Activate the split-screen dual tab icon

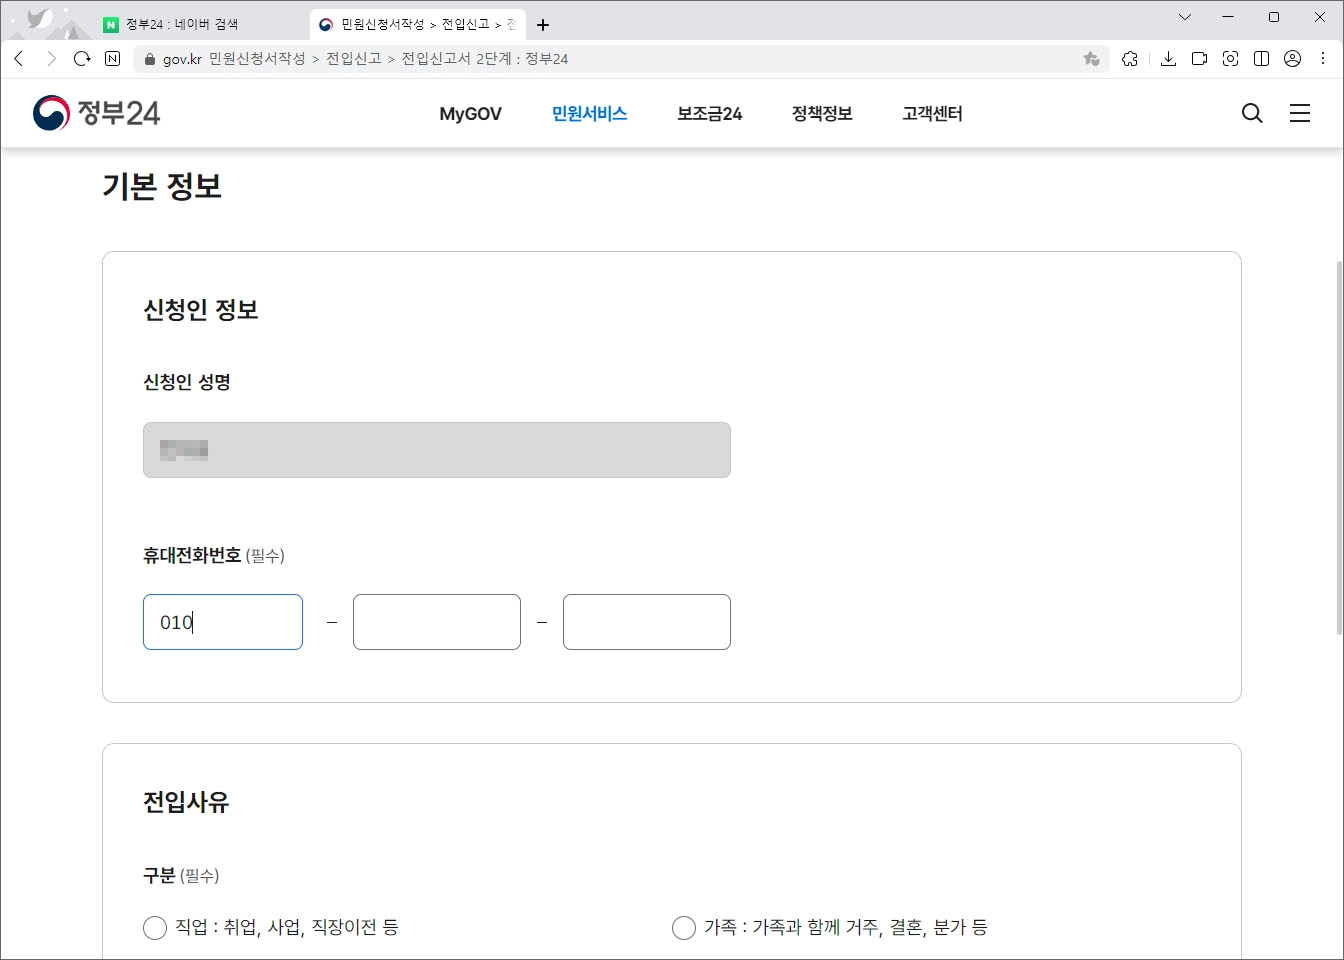tap(1261, 58)
